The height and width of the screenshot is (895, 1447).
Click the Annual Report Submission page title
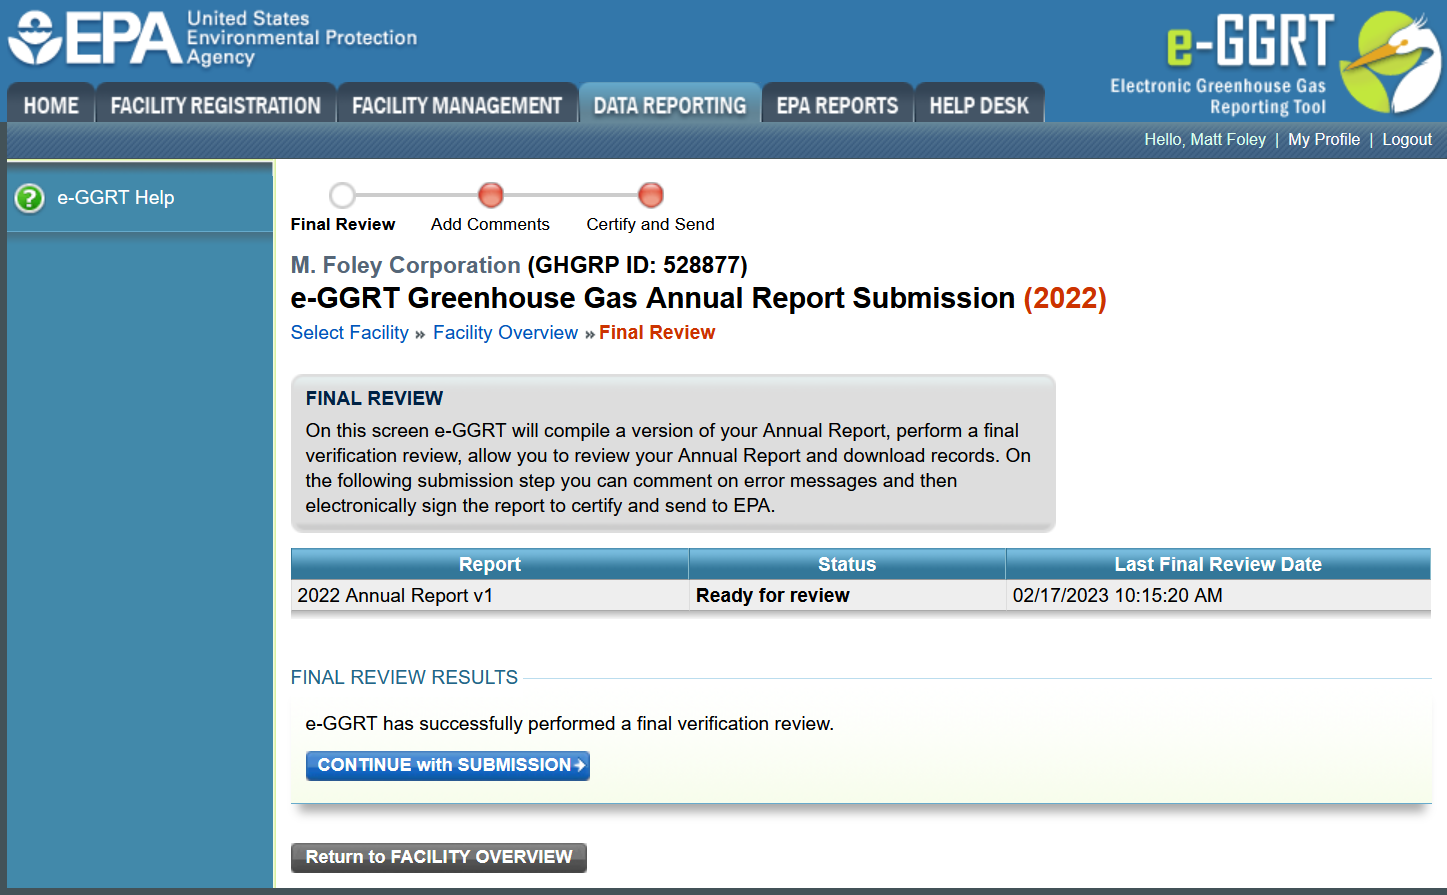[x=698, y=298]
